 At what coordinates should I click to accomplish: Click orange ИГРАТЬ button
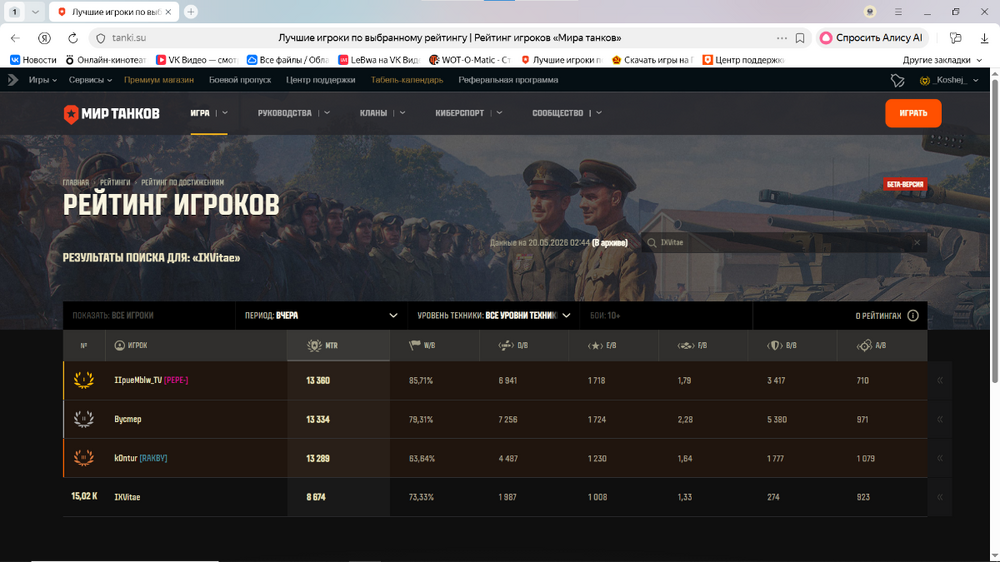point(913,113)
